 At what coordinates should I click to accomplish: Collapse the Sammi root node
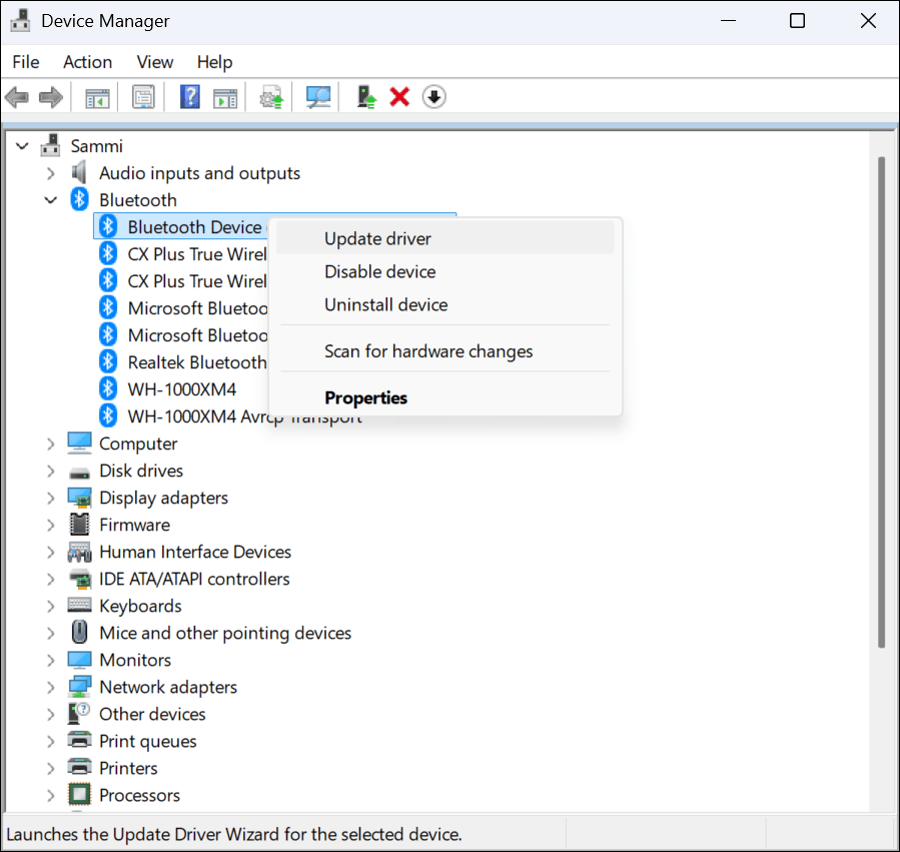point(23,146)
